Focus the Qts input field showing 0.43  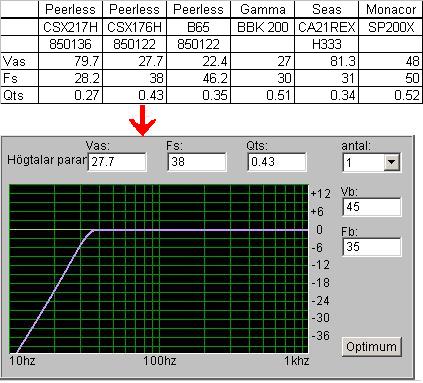click(x=277, y=162)
